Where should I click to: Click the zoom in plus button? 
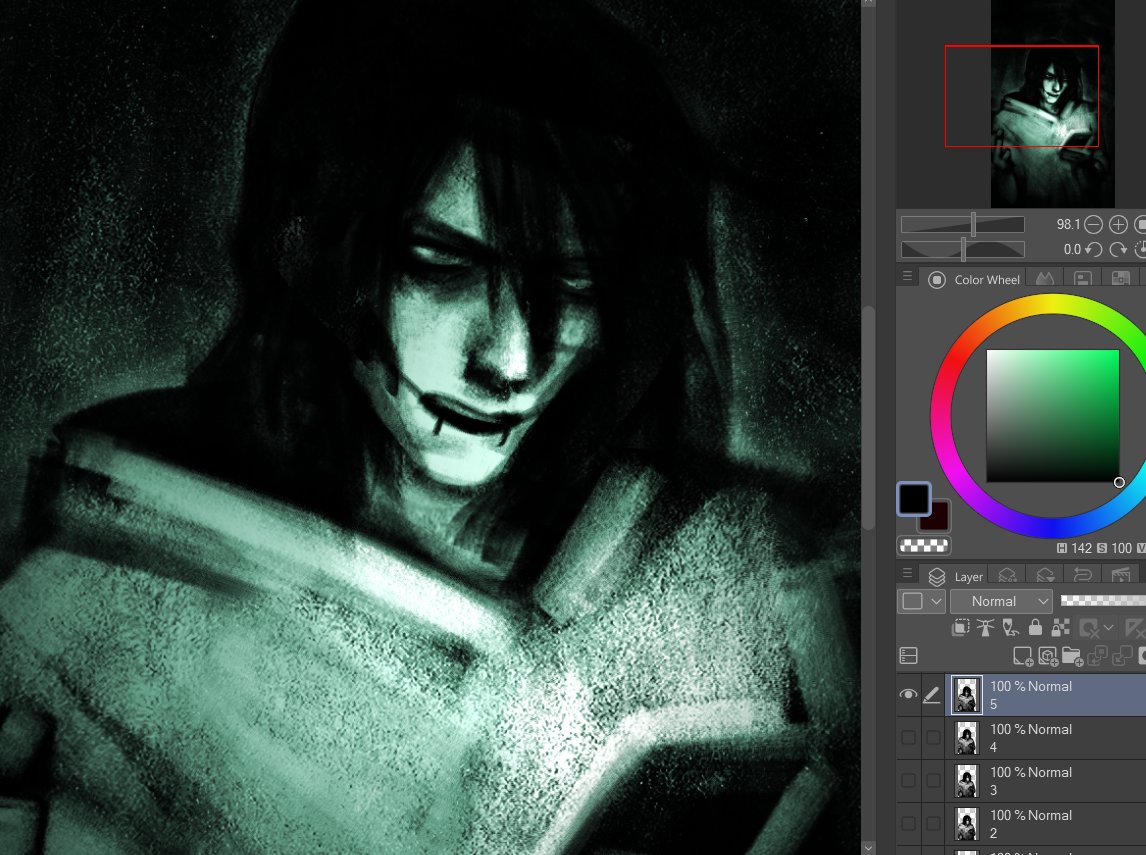(x=1118, y=224)
